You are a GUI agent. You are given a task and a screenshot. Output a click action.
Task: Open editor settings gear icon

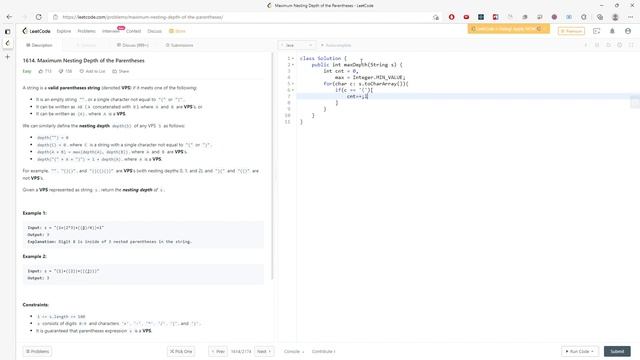[620, 45]
